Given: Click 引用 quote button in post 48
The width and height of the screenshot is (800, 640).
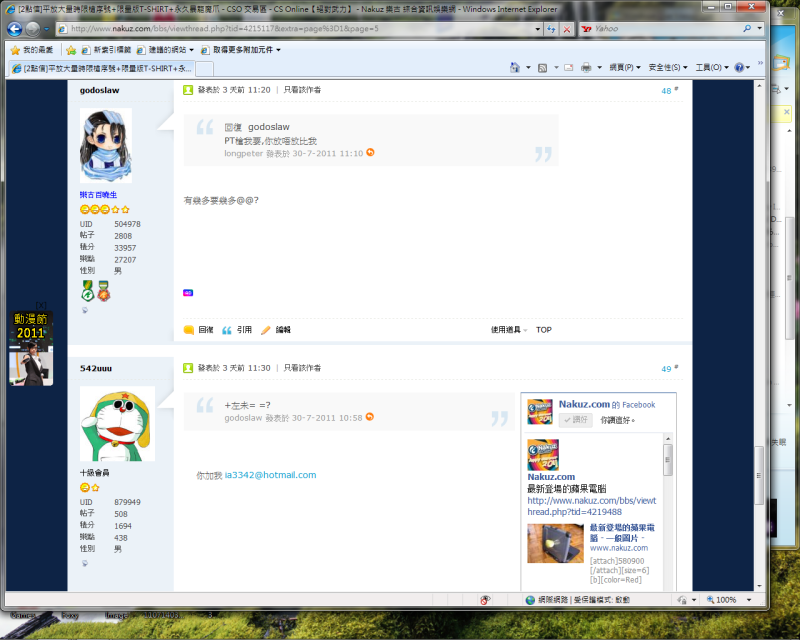Looking at the screenshot, I should coord(237,330).
